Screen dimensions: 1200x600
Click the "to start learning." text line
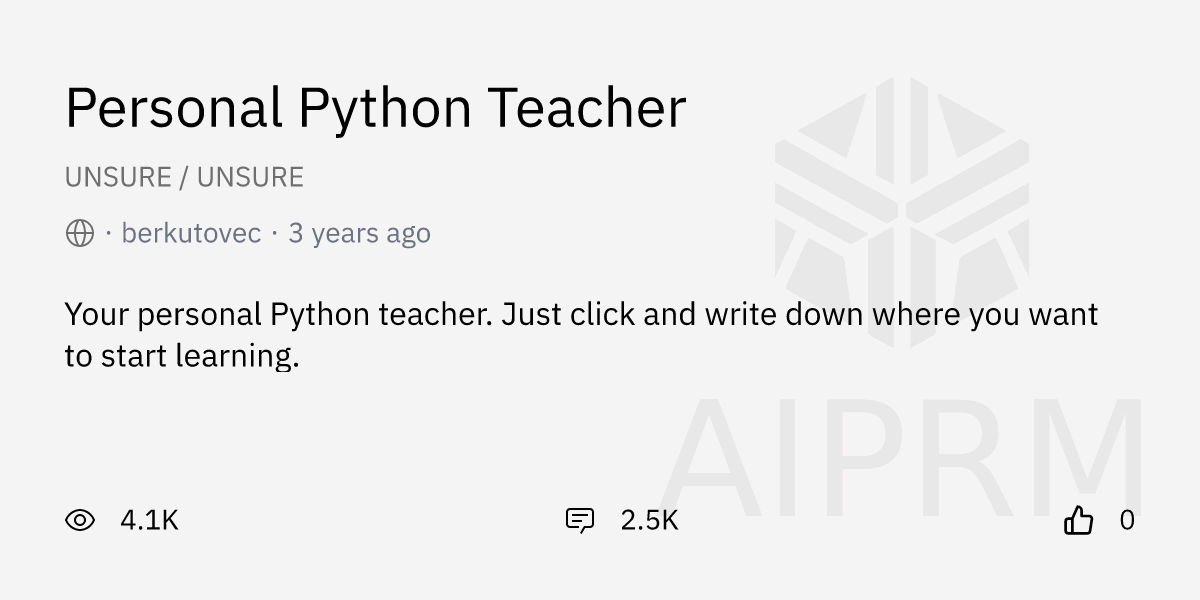[182, 356]
